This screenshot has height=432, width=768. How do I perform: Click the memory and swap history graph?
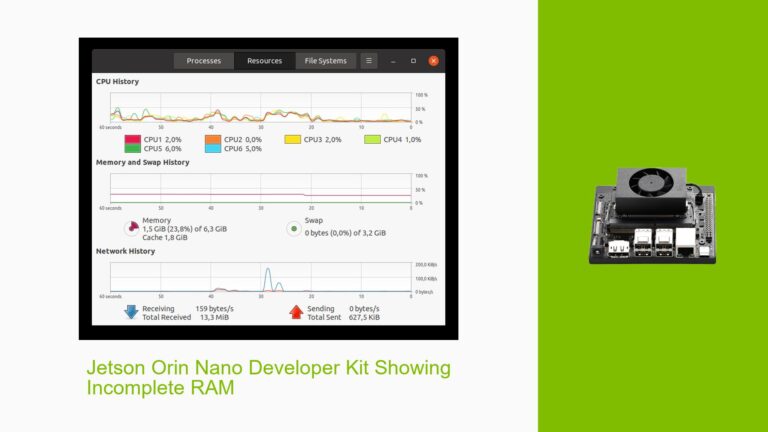(261, 189)
